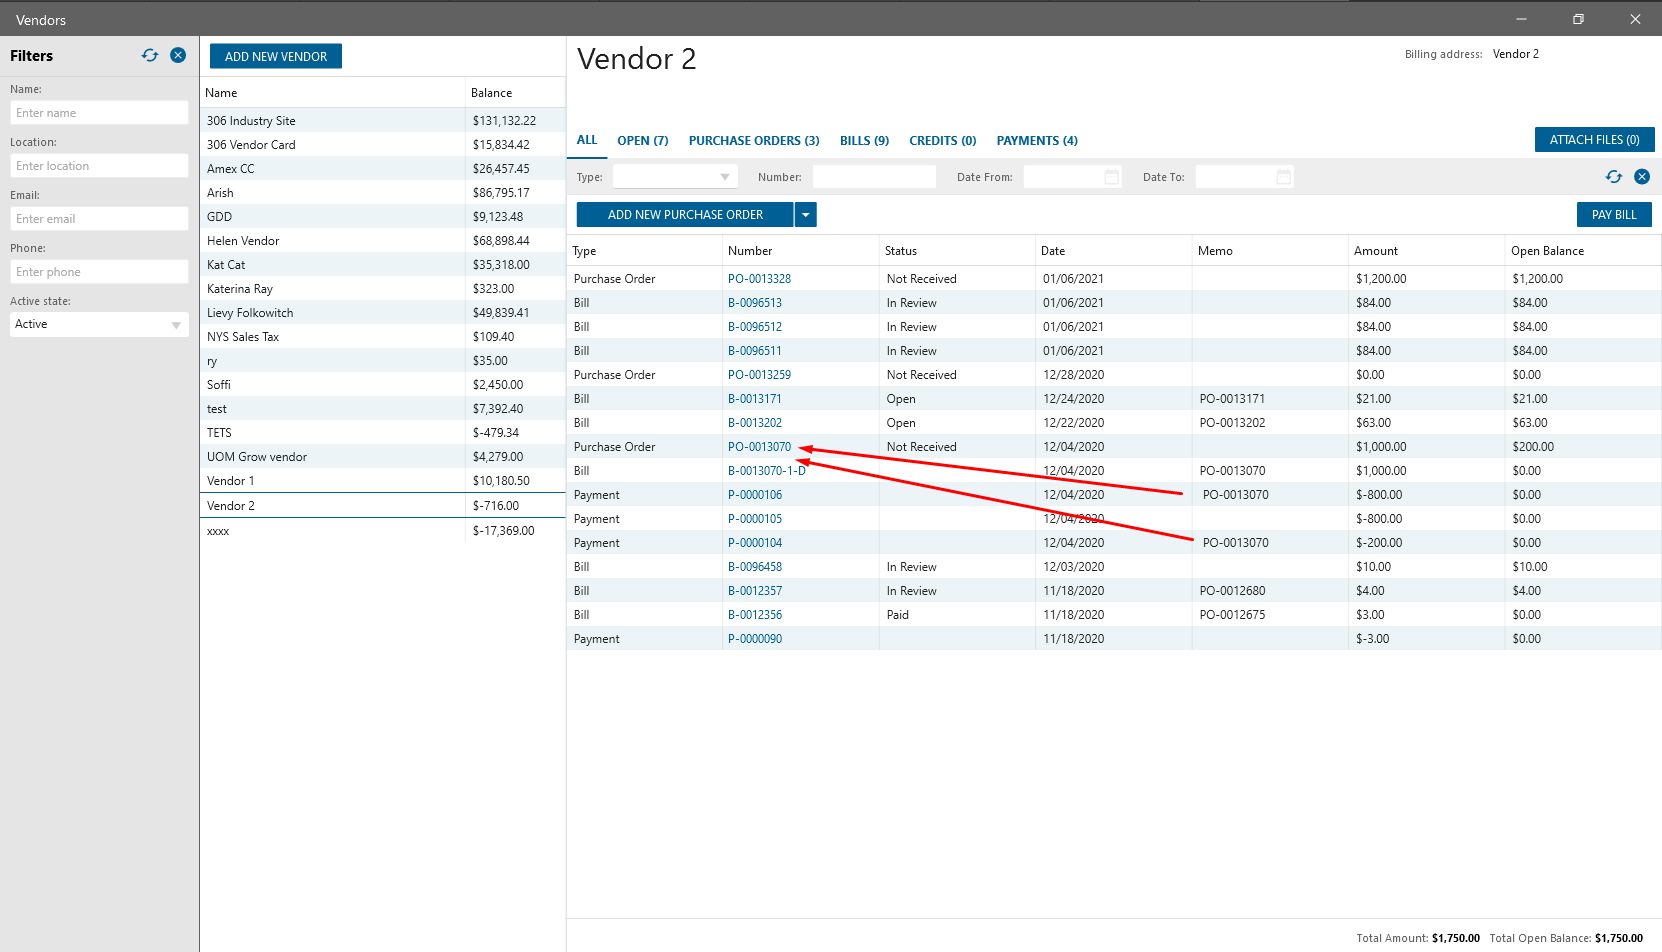This screenshot has width=1662, height=952.
Task: Open bill B-0096513 link
Action: (755, 303)
